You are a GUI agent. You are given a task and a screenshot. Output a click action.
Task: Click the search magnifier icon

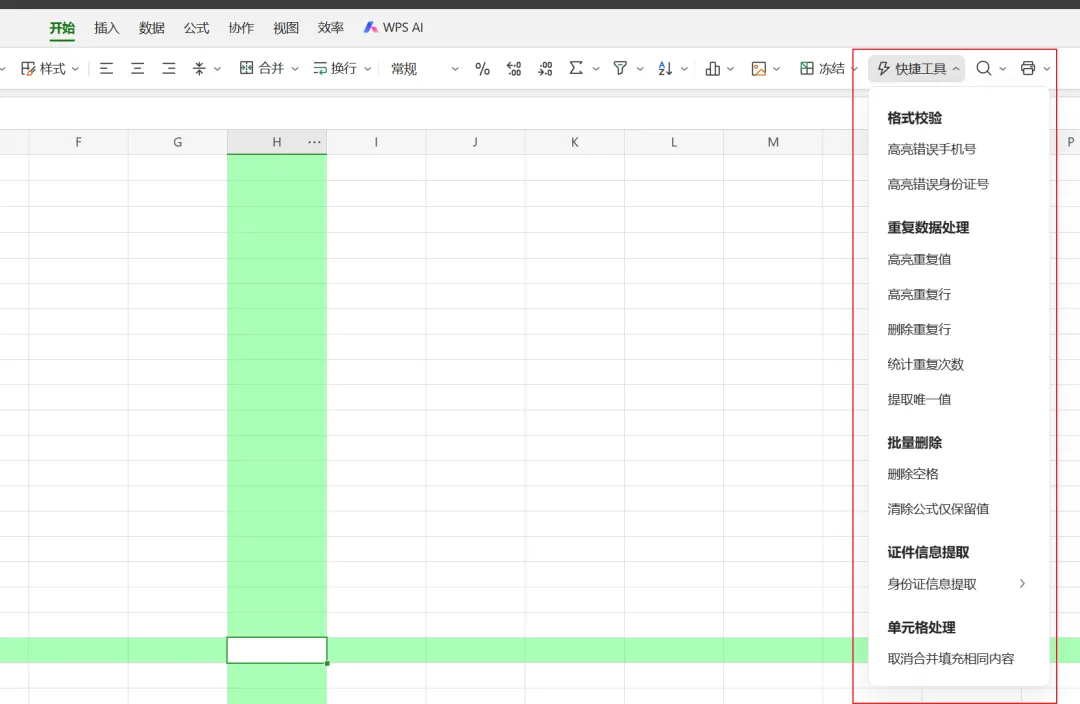(x=984, y=68)
